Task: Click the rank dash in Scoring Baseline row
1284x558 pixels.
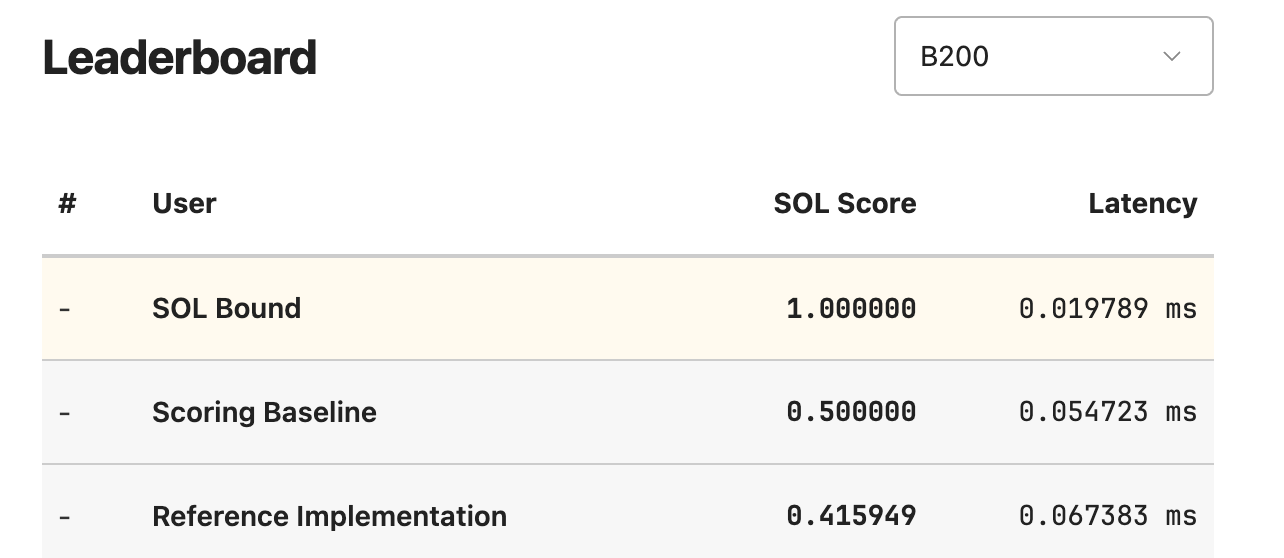Action: click(65, 413)
